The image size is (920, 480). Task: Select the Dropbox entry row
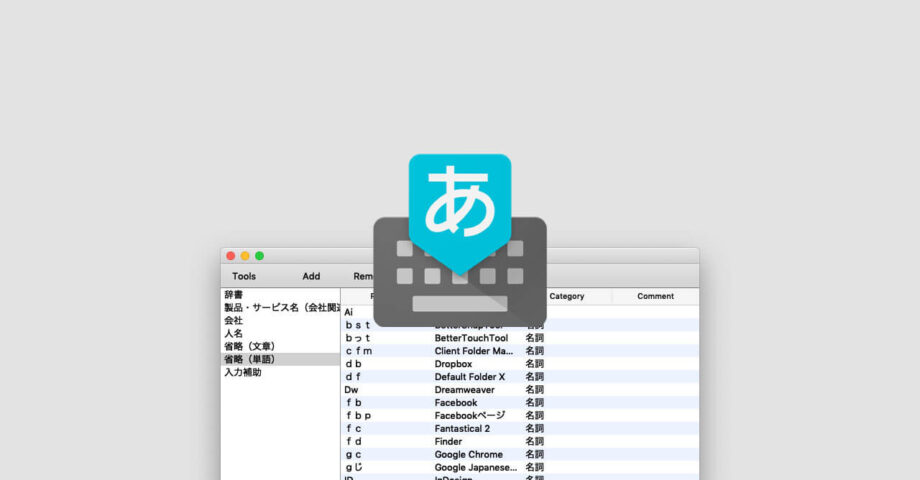pos(453,364)
